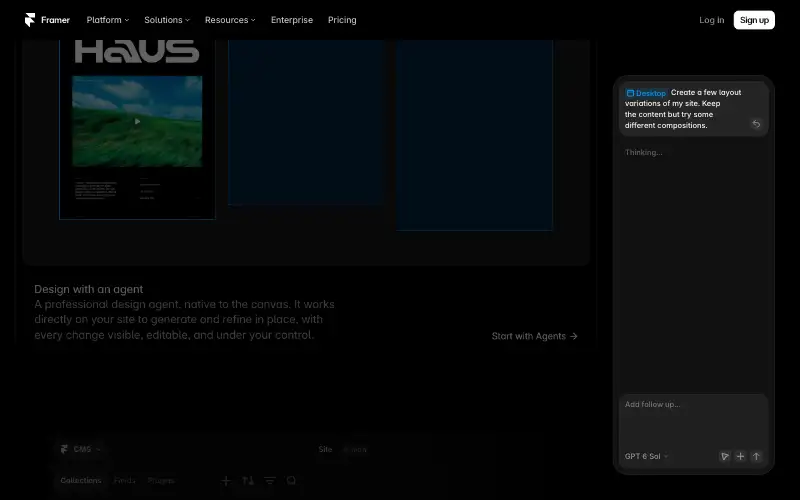800x500 pixels.
Task: Go to the Enterprise page
Action: [292, 20]
